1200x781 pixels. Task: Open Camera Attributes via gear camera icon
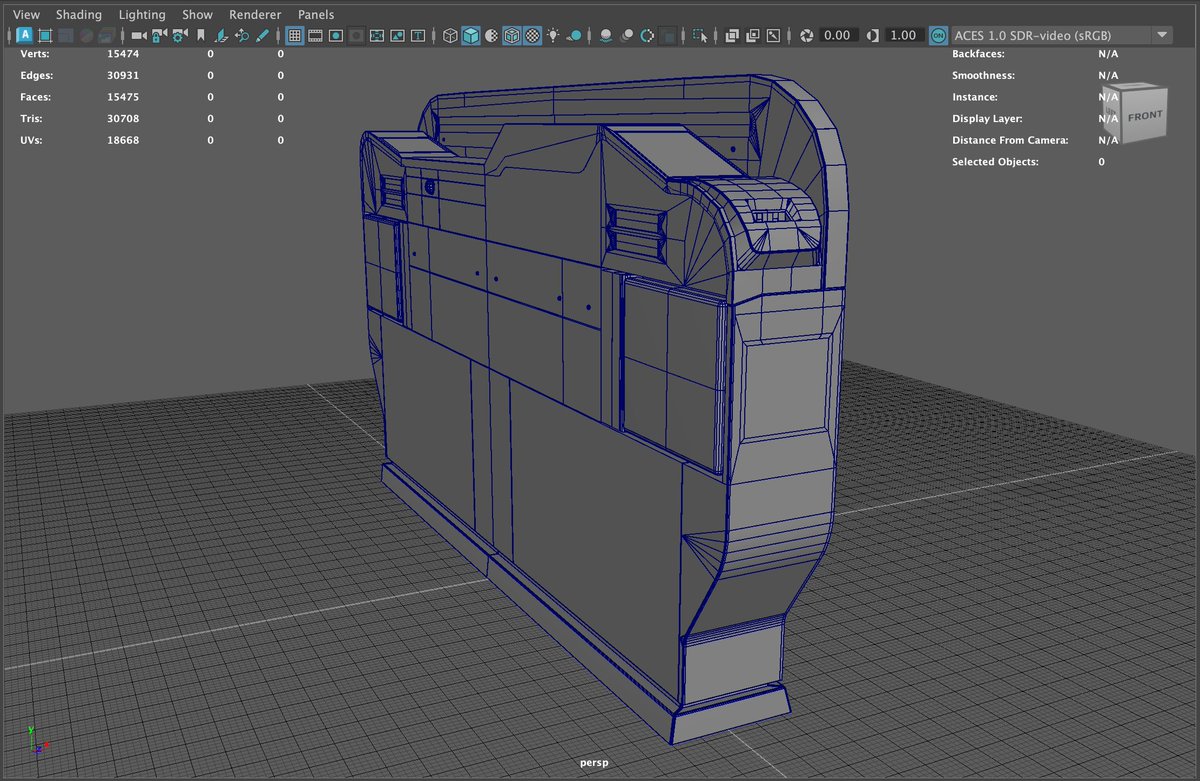coord(179,35)
